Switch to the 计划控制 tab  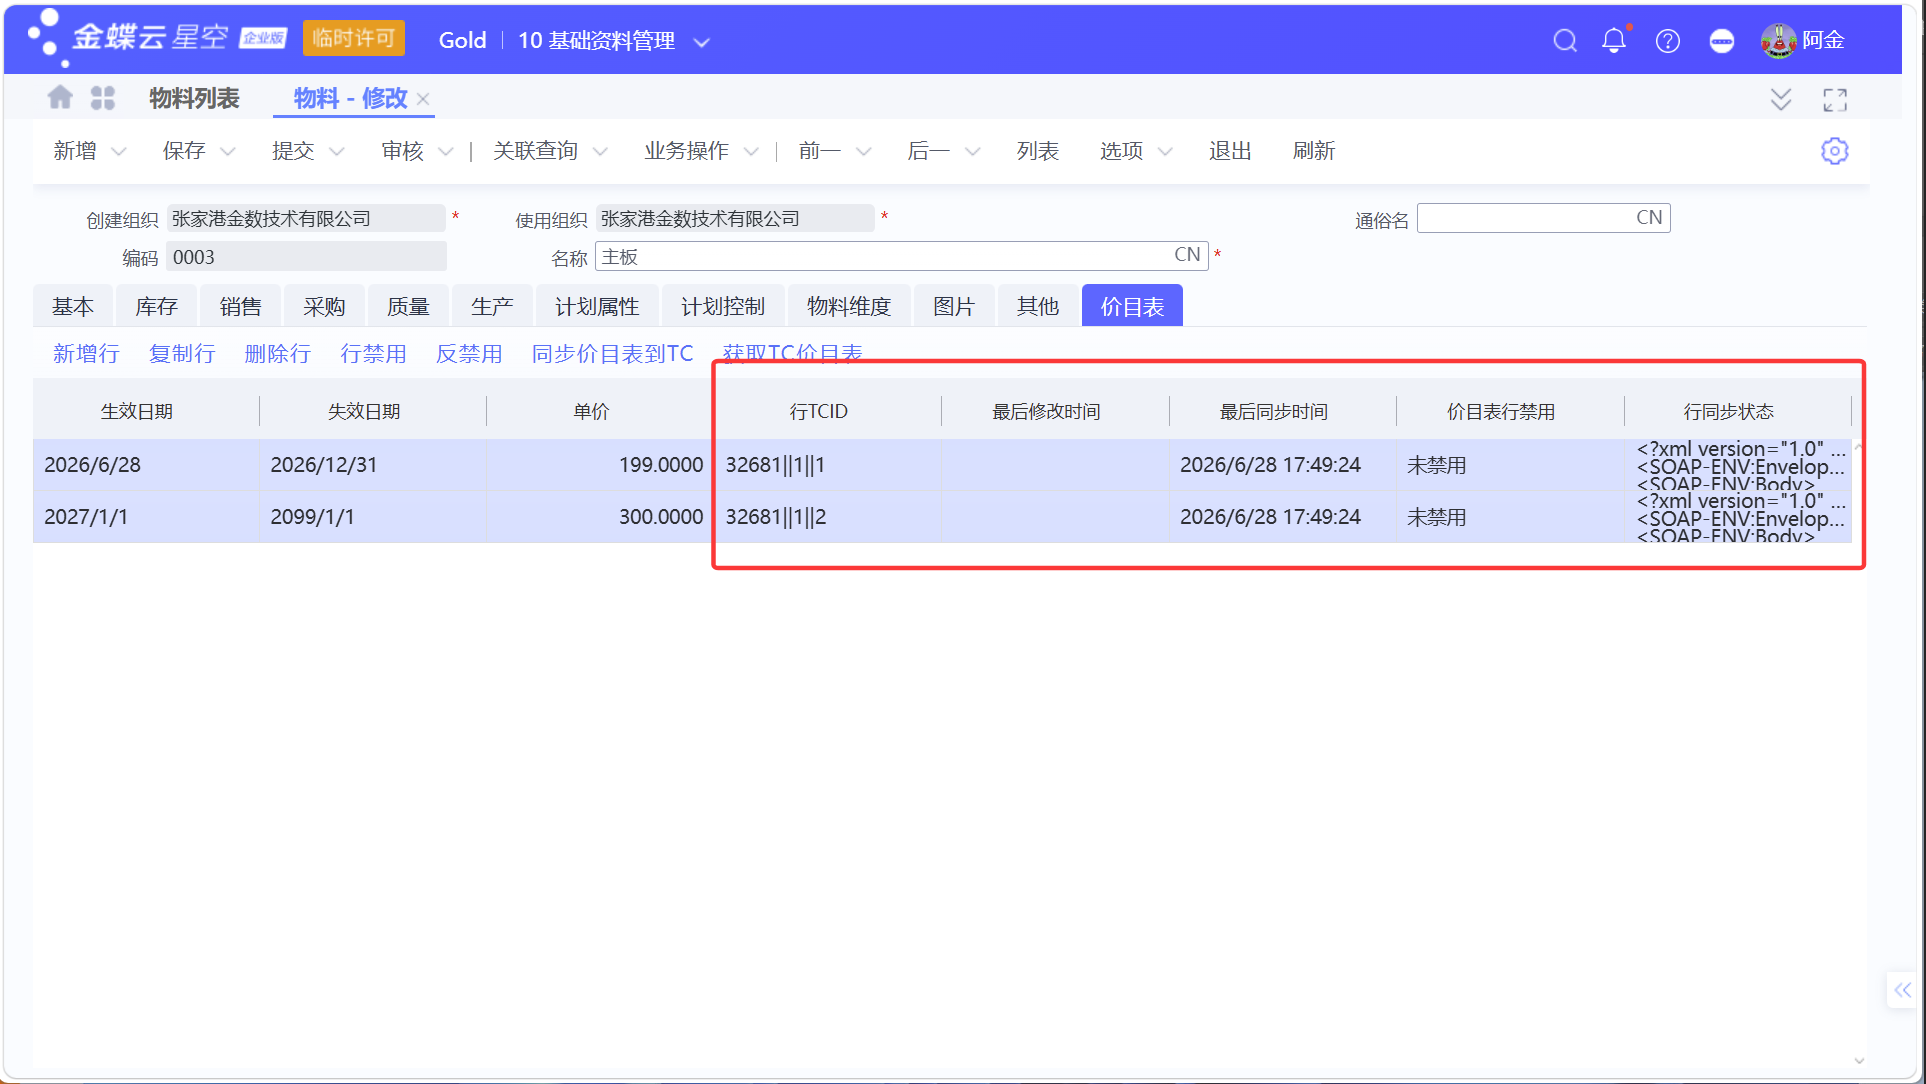(723, 306)
